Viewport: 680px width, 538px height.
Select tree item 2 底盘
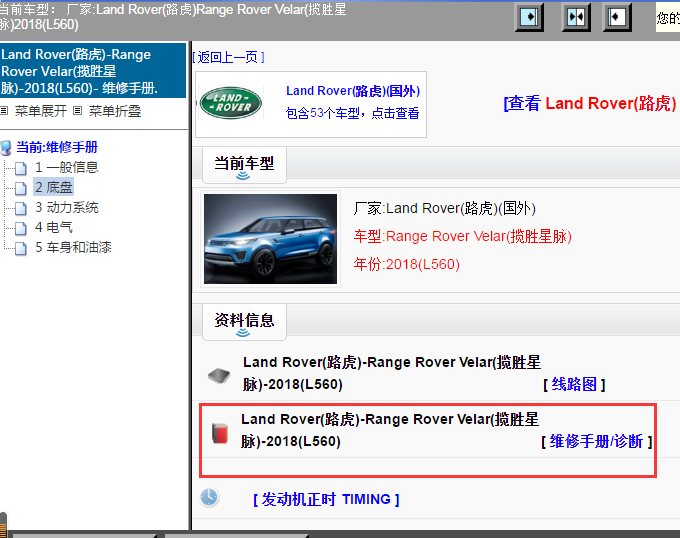pos(54,187)
